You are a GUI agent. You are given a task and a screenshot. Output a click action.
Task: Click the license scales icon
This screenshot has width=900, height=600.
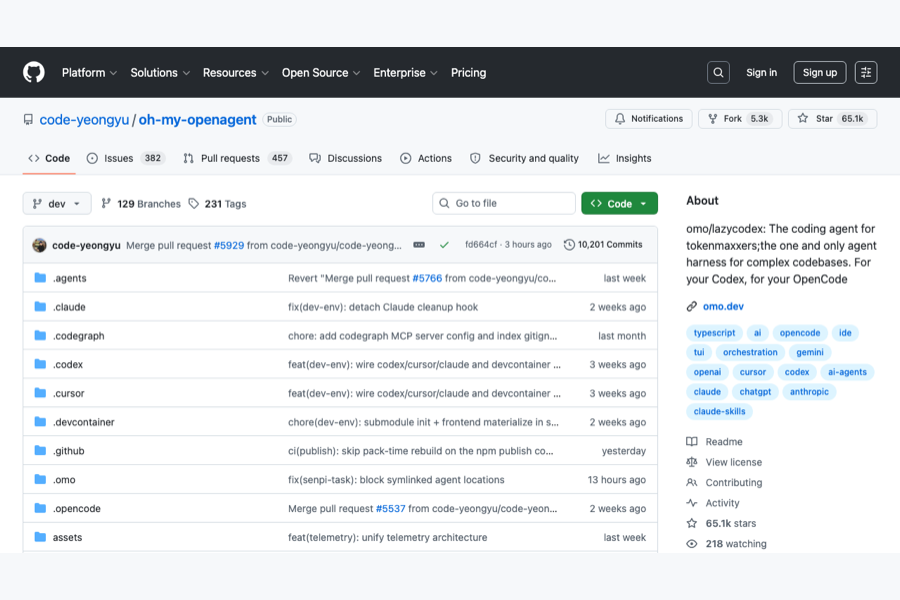[692, 462]
